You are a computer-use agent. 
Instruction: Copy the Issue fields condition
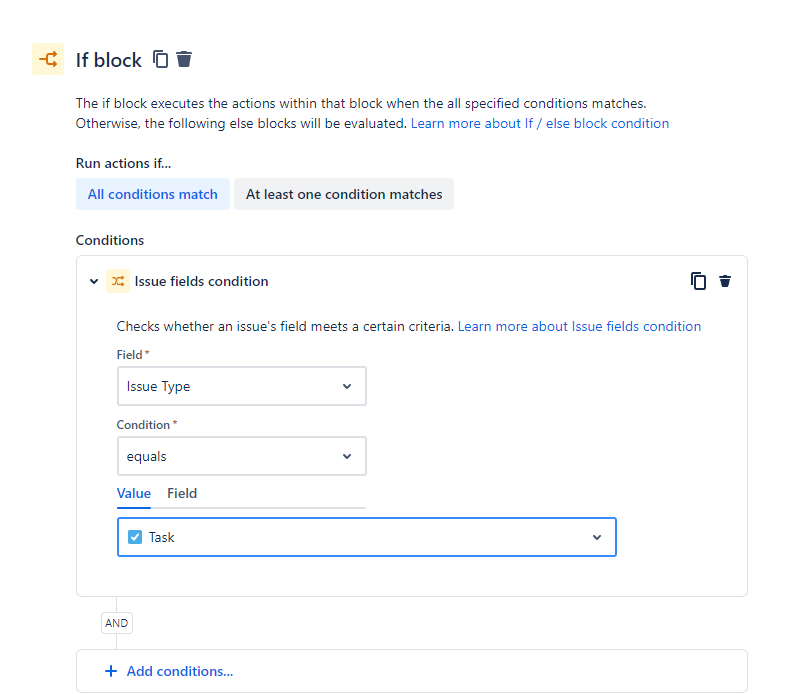click(698, 281)
